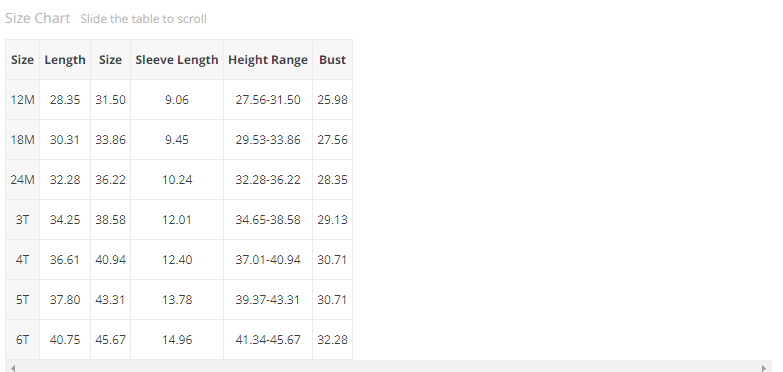Choose the 6T size row label

tap(22, 340)
